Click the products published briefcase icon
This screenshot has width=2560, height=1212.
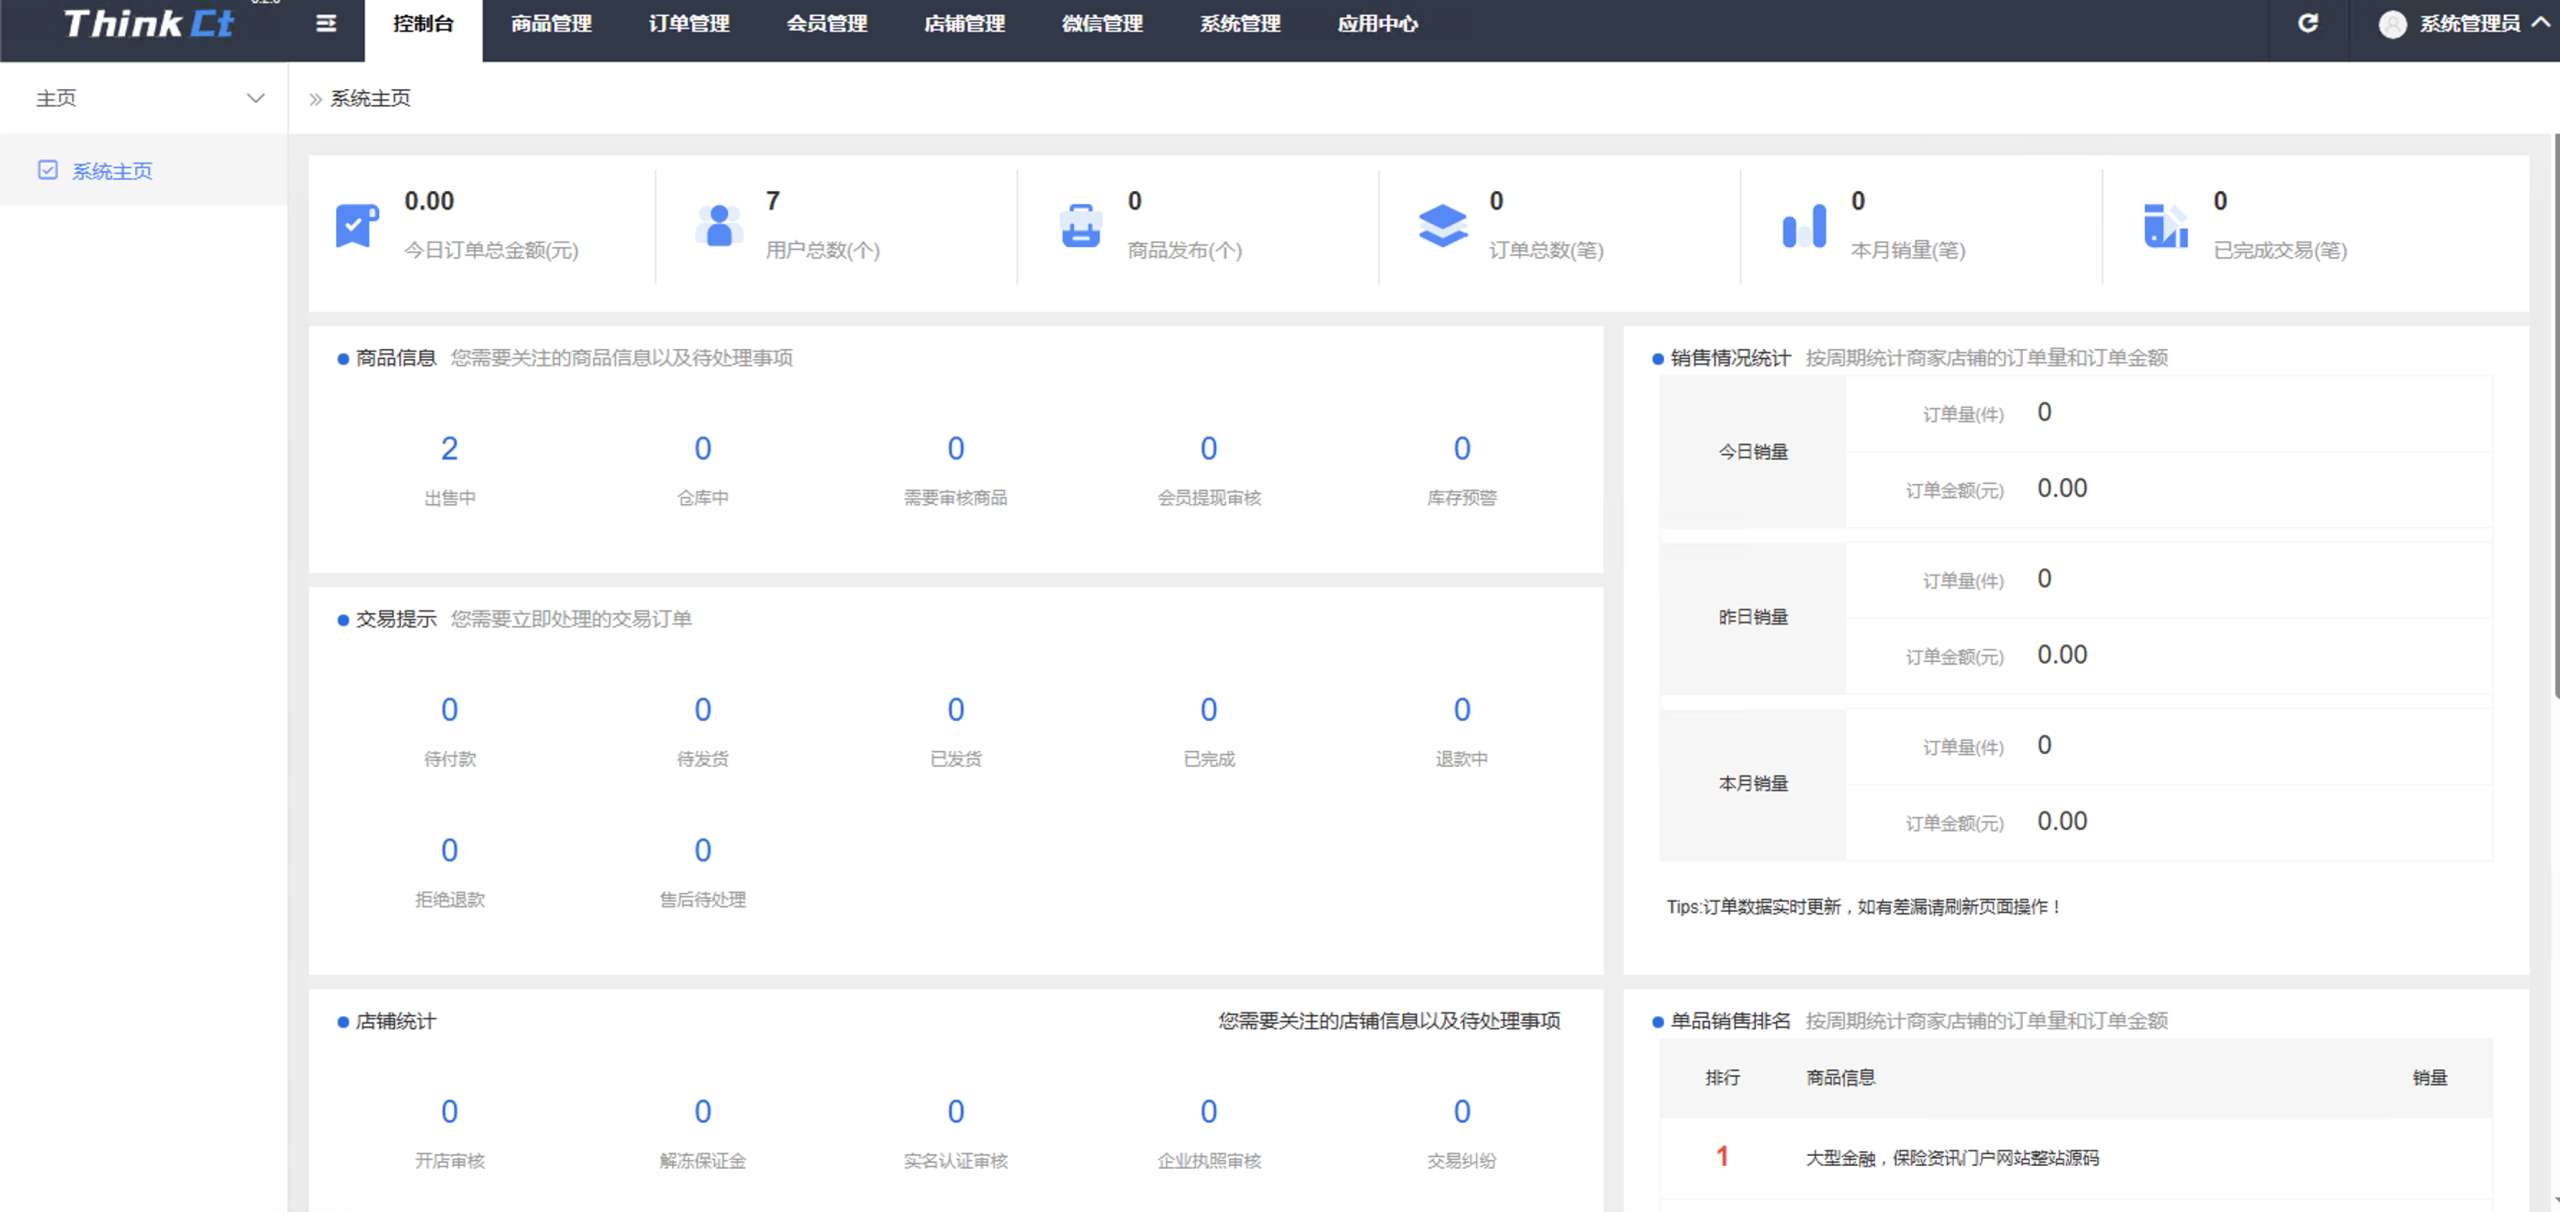tap(1080, 225)
